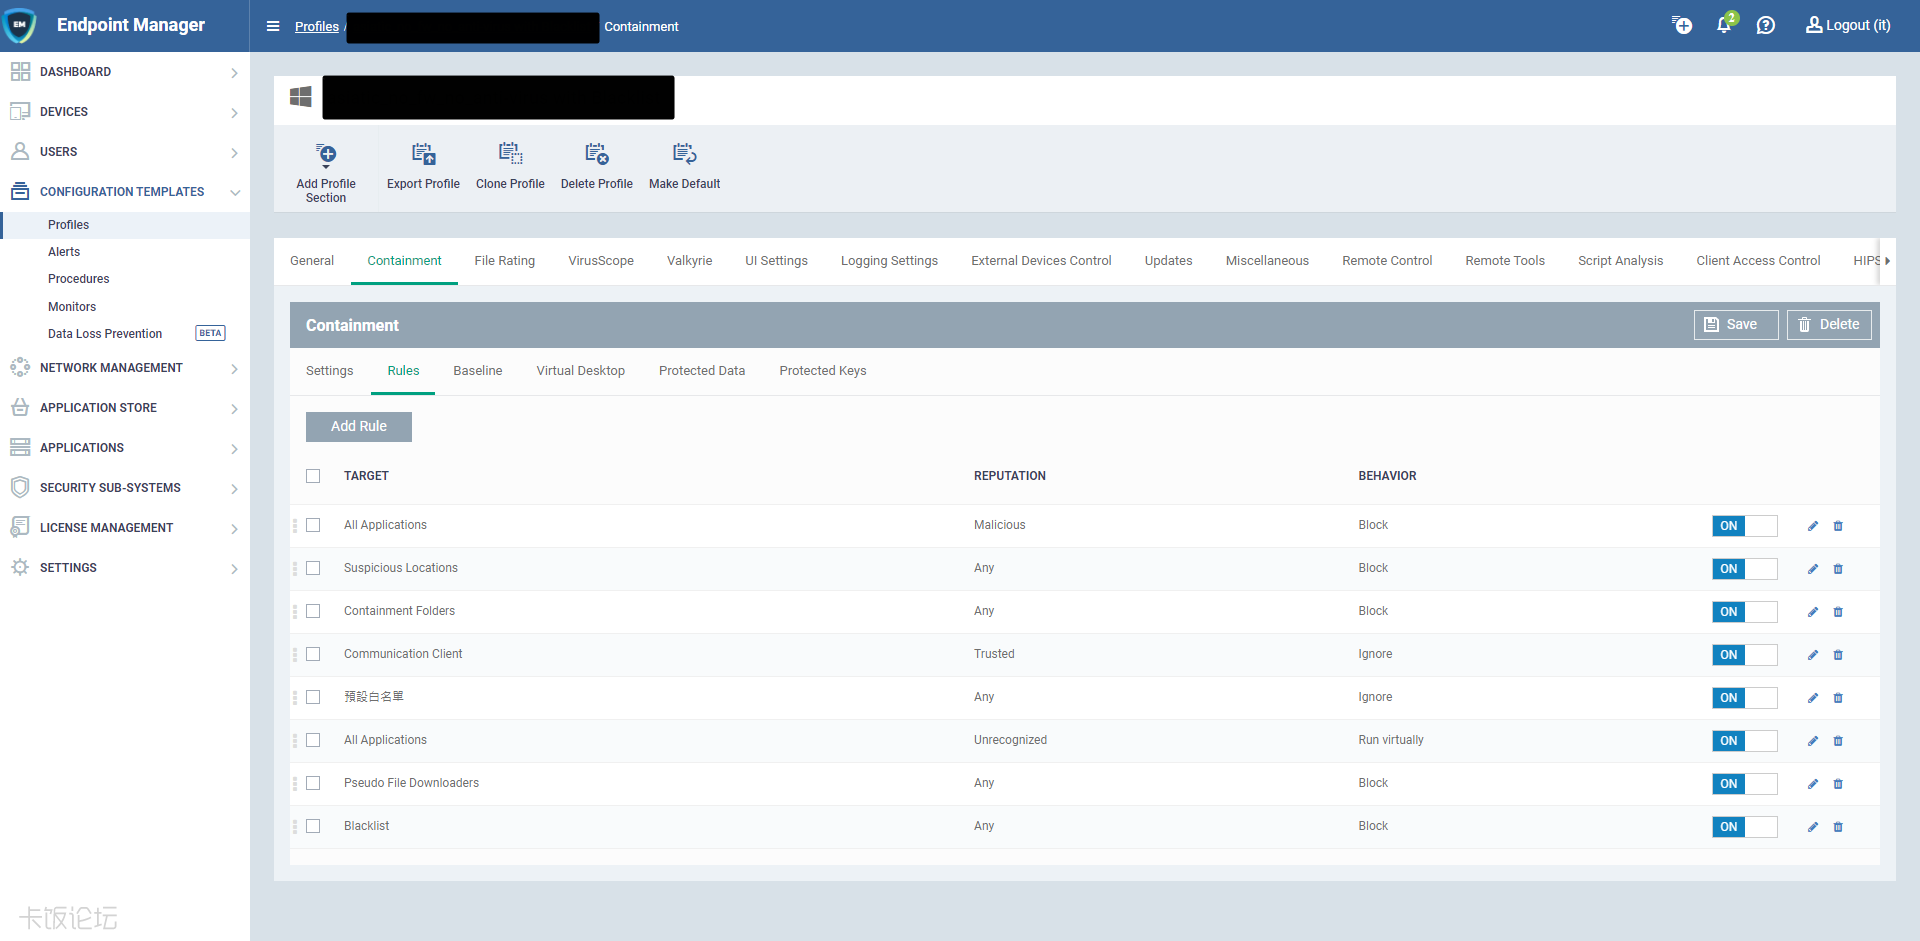Click the Delete Profile icon
The height and width of the screenshot is (941, 1920).
coord(597,154)
